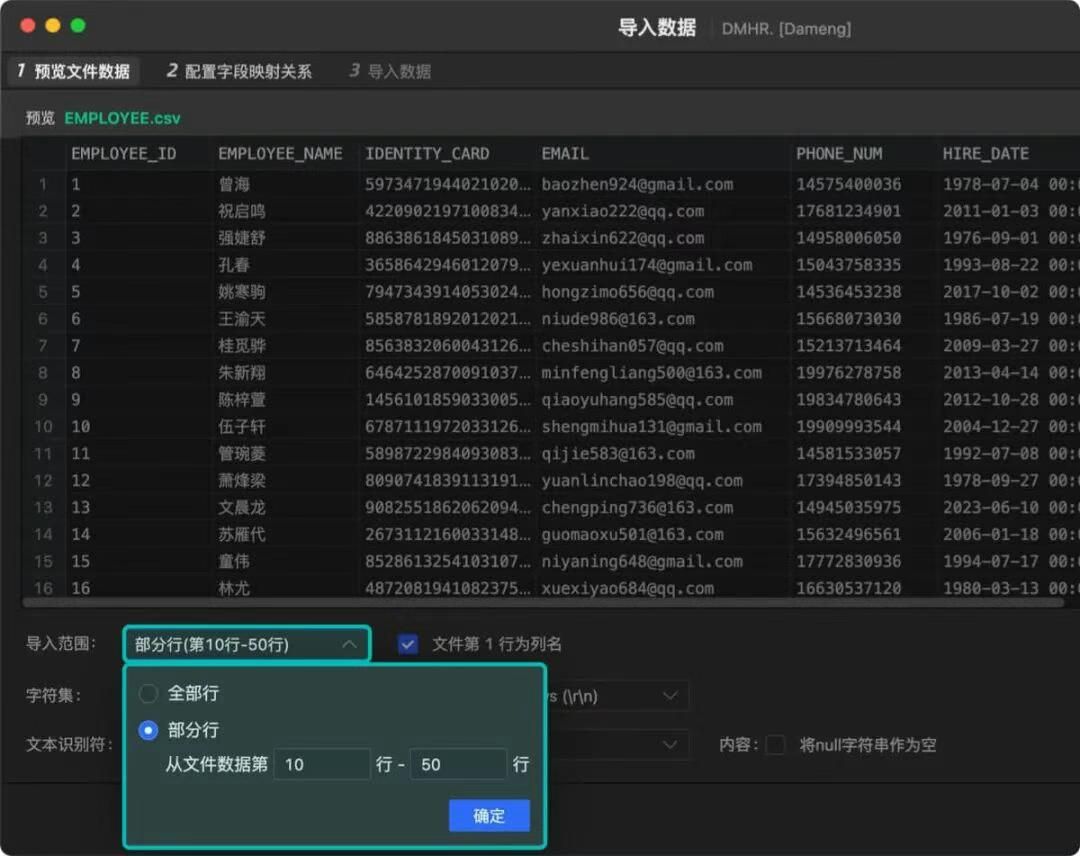The height and width of the screenshot is (856, 1080).
Task: Click phone number 15043758335
Action: (x=849, y=264)
